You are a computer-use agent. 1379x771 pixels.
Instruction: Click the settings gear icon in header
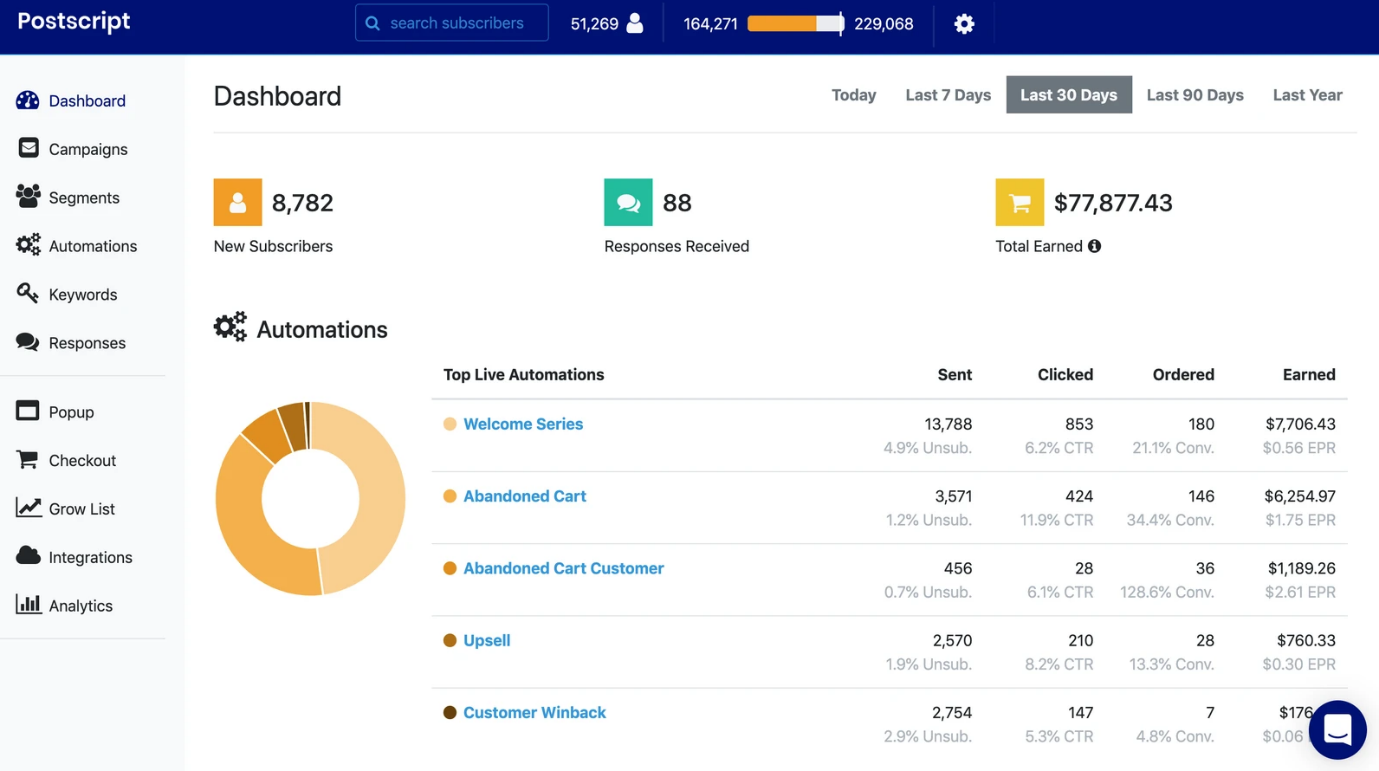(964, 24)
